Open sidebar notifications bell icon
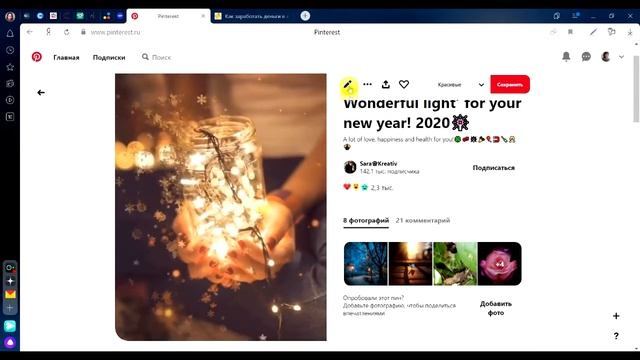The image size is (640, 360). (10, 33)
